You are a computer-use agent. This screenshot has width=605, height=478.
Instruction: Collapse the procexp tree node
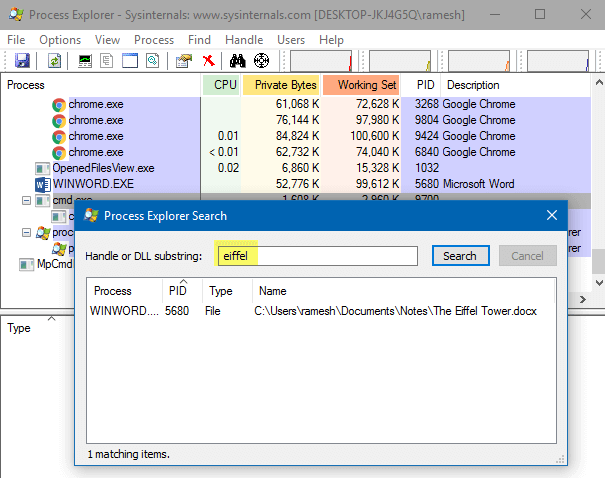(x=26, y=232)
